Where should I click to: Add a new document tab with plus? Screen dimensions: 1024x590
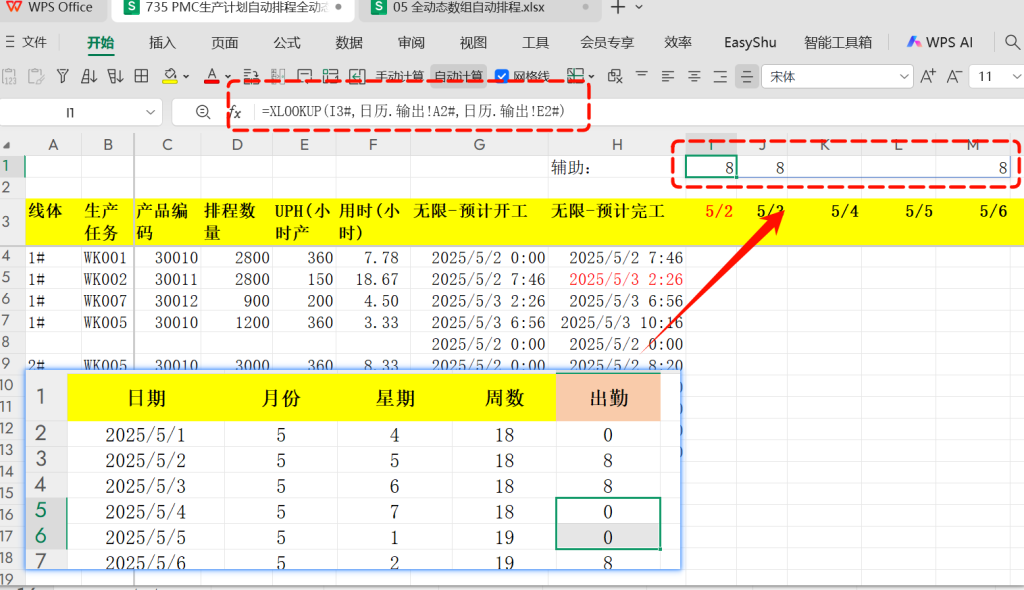[618, 8]
